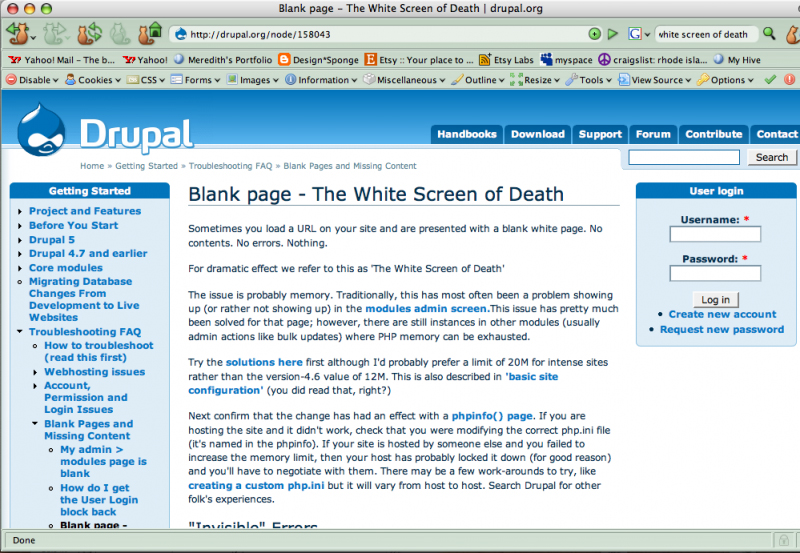The width and height of the screenshot is (800, 553).
Task: Open the Contribute tab
Action: click(714, 134)
